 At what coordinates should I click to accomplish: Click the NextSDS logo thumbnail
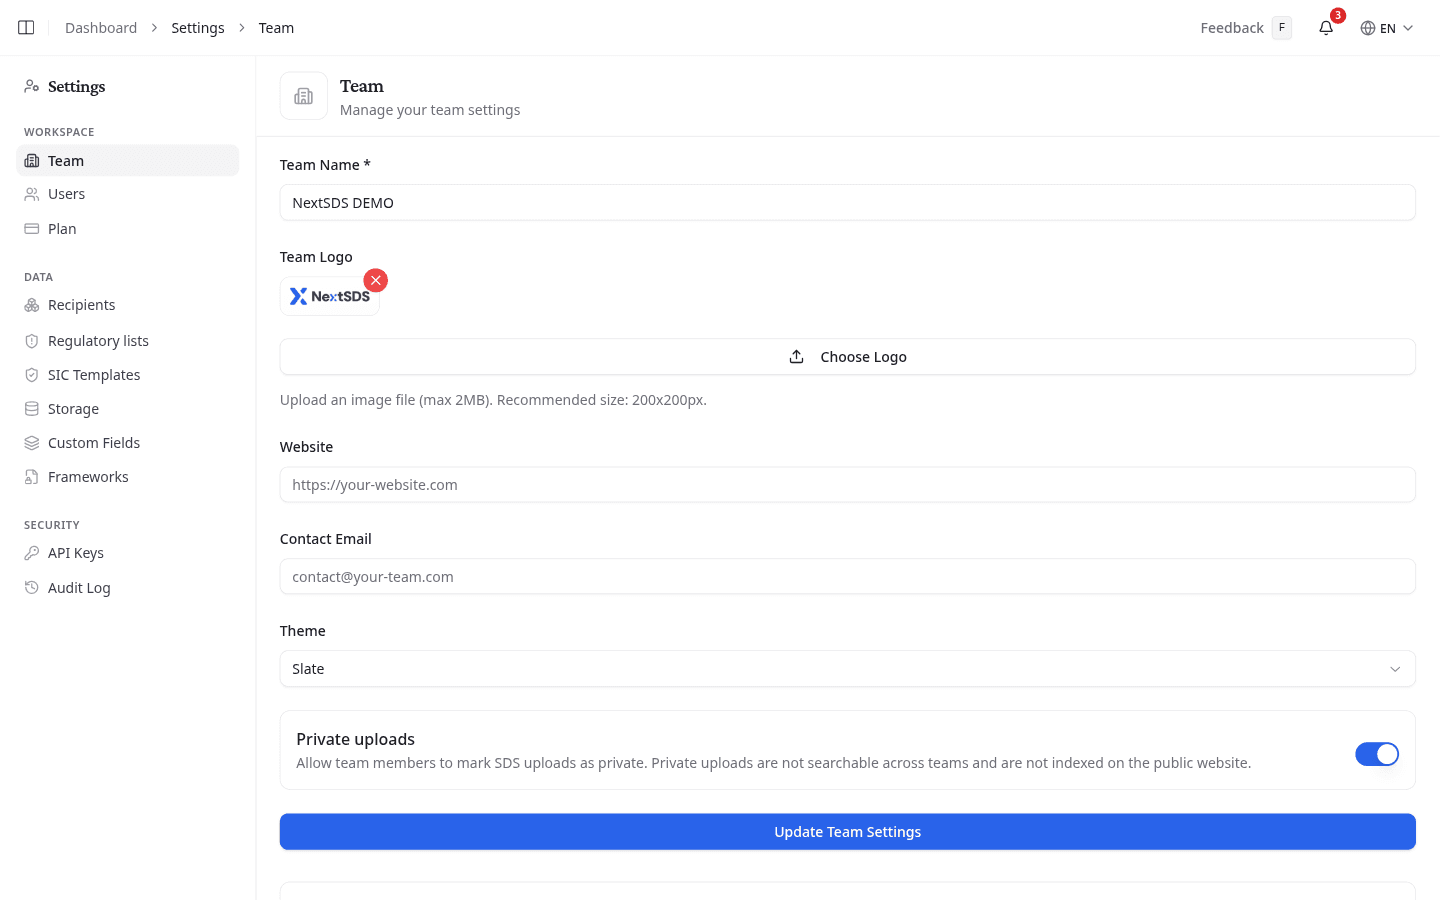click(x=330, y=296)
